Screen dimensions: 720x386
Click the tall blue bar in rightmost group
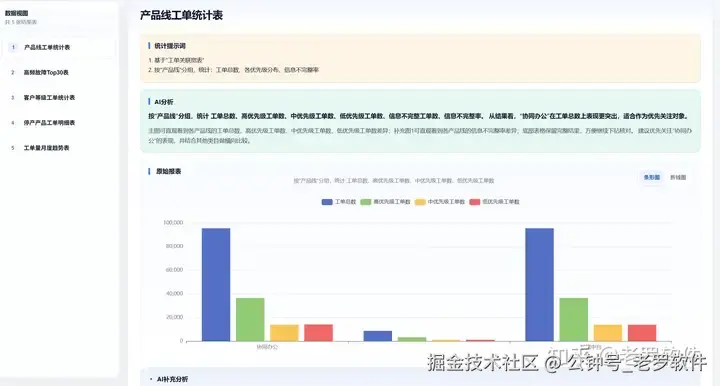540,285
